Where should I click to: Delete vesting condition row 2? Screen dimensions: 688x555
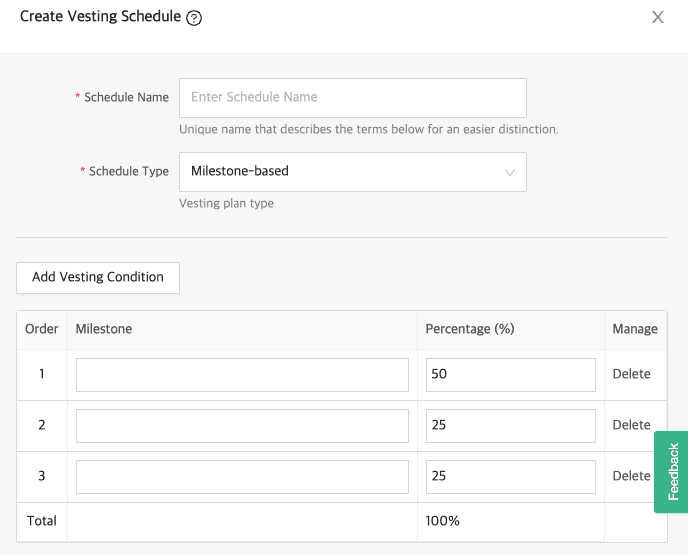point(631,426)
